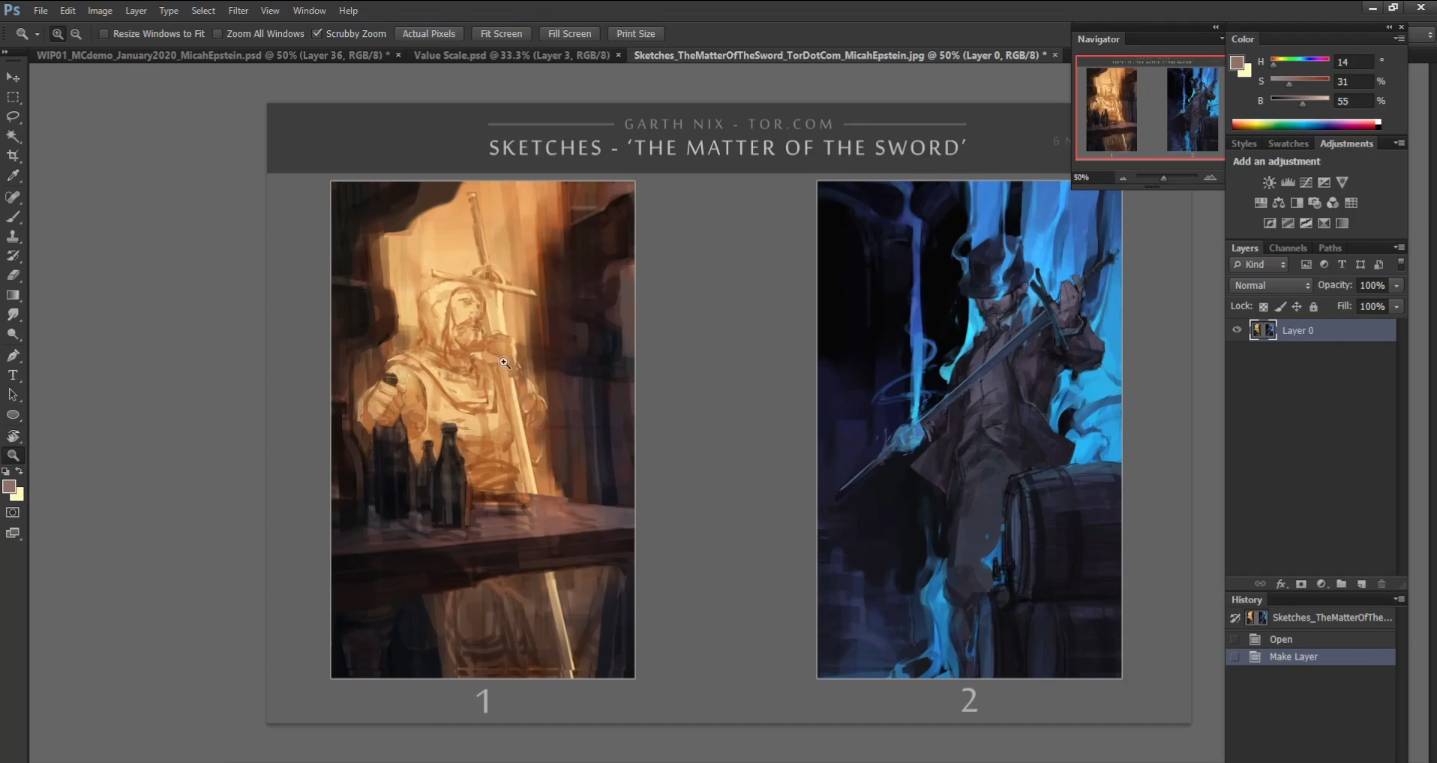Click the Fill Screen button
The image size is (1437, 763).
570,34
